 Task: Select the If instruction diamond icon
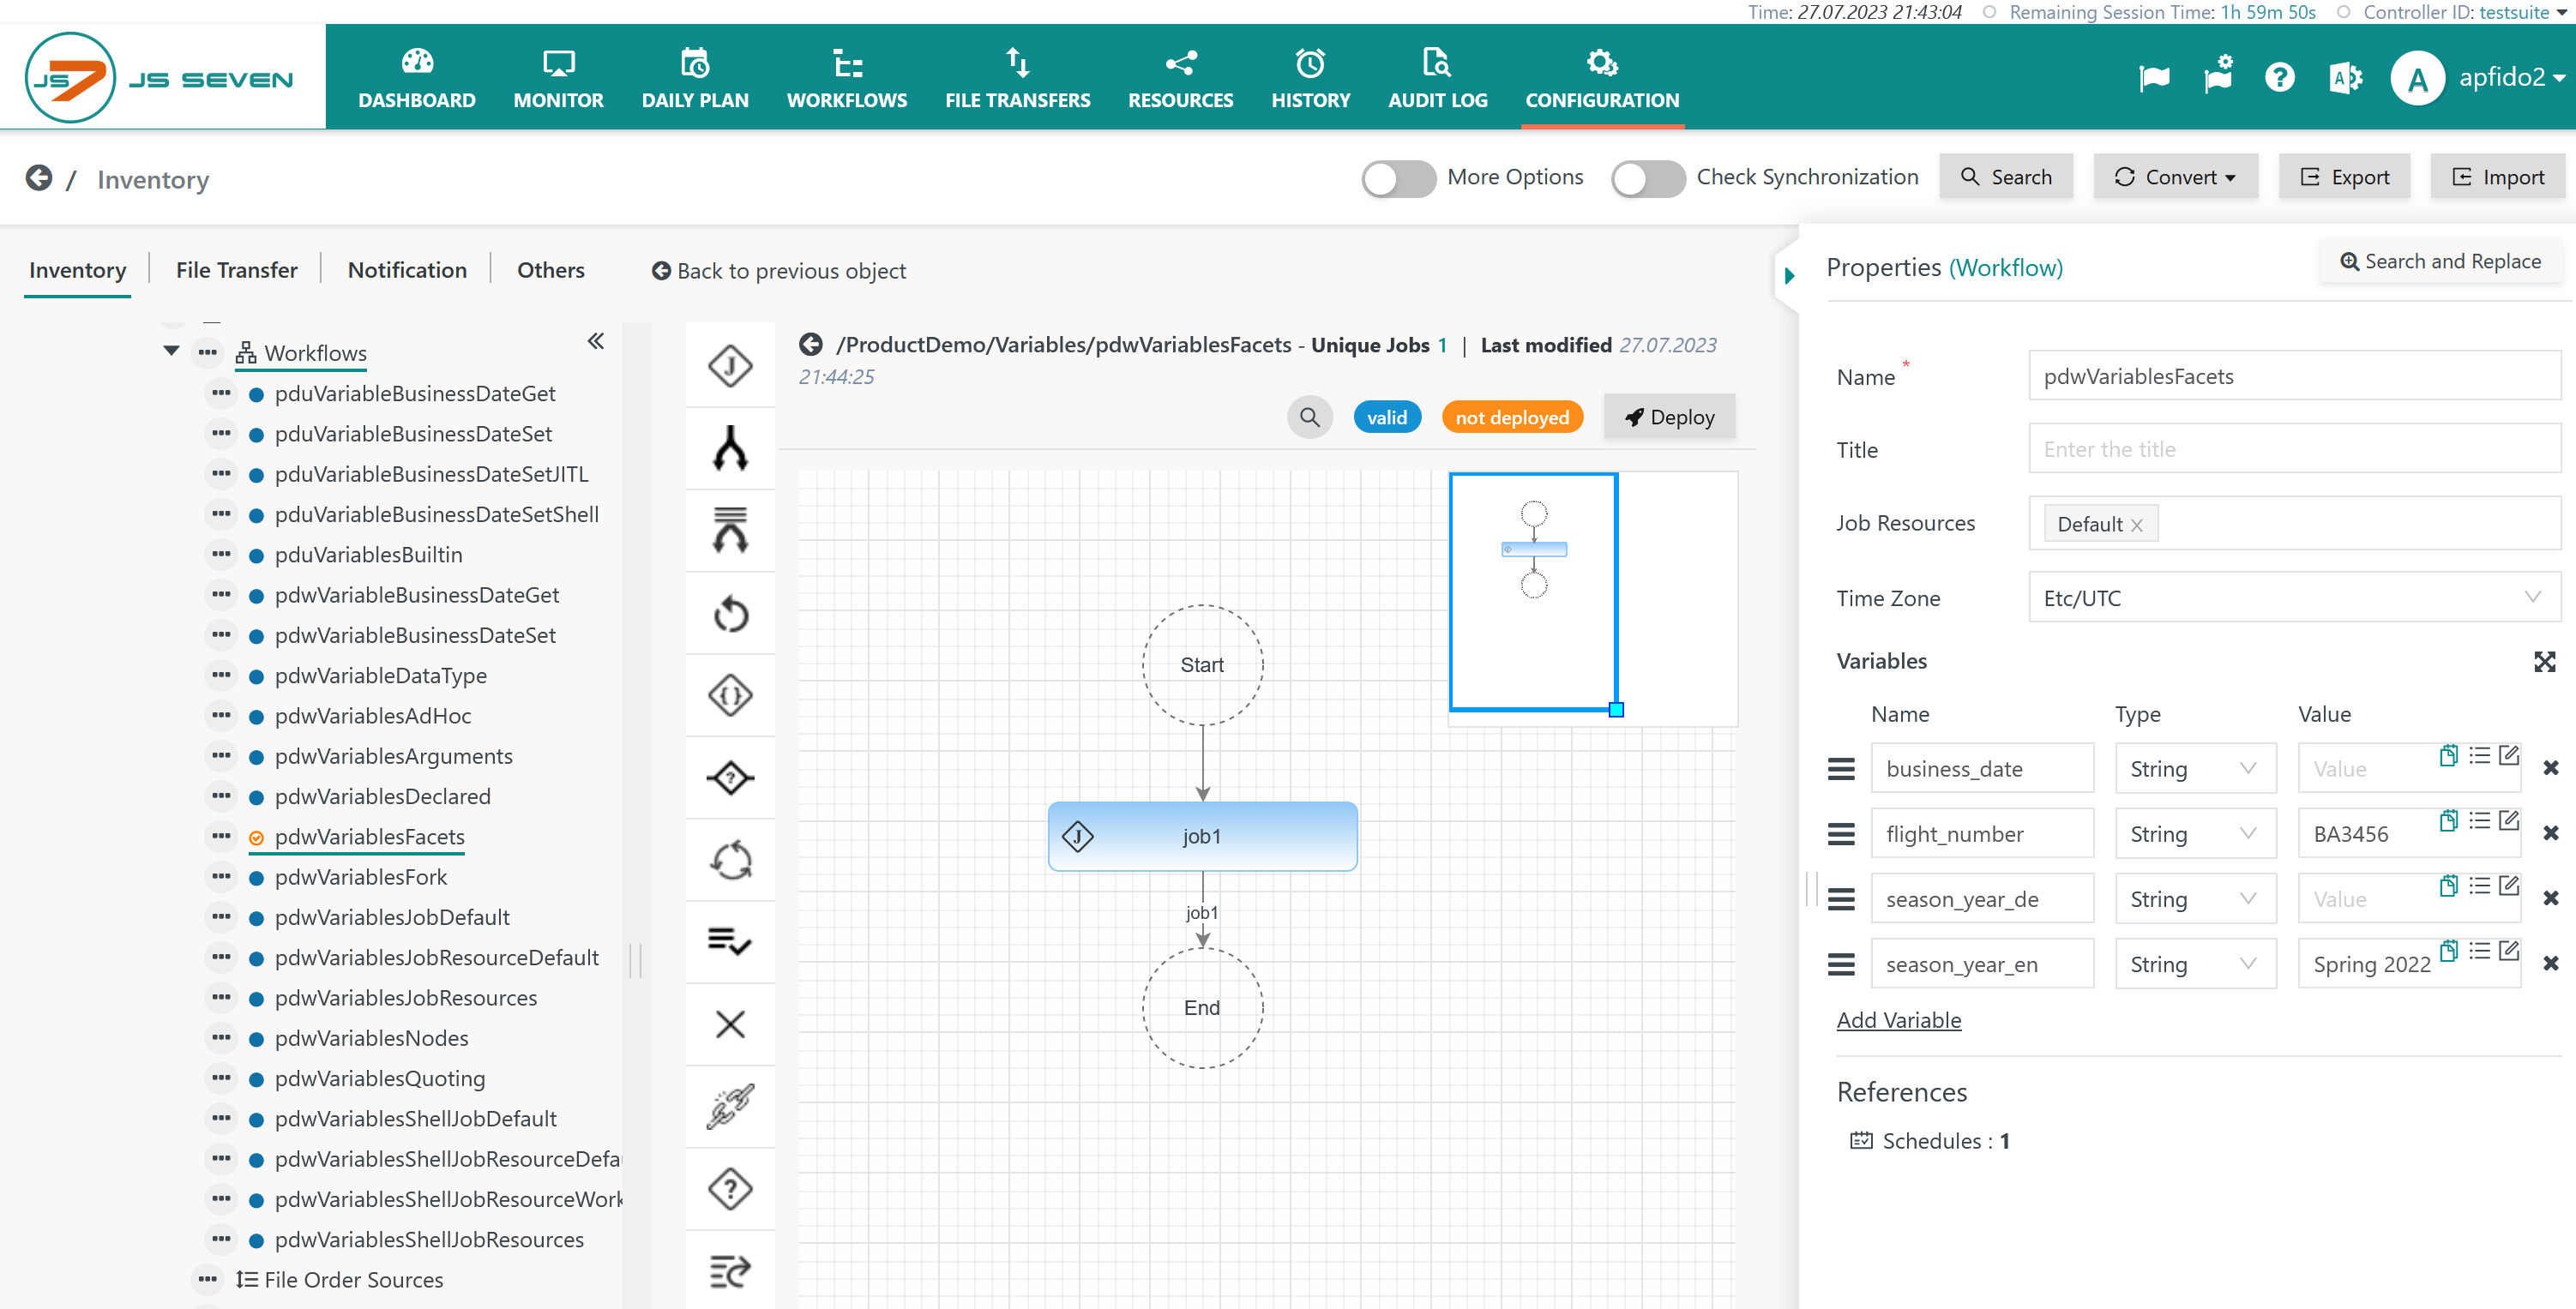tap(730, 777)
